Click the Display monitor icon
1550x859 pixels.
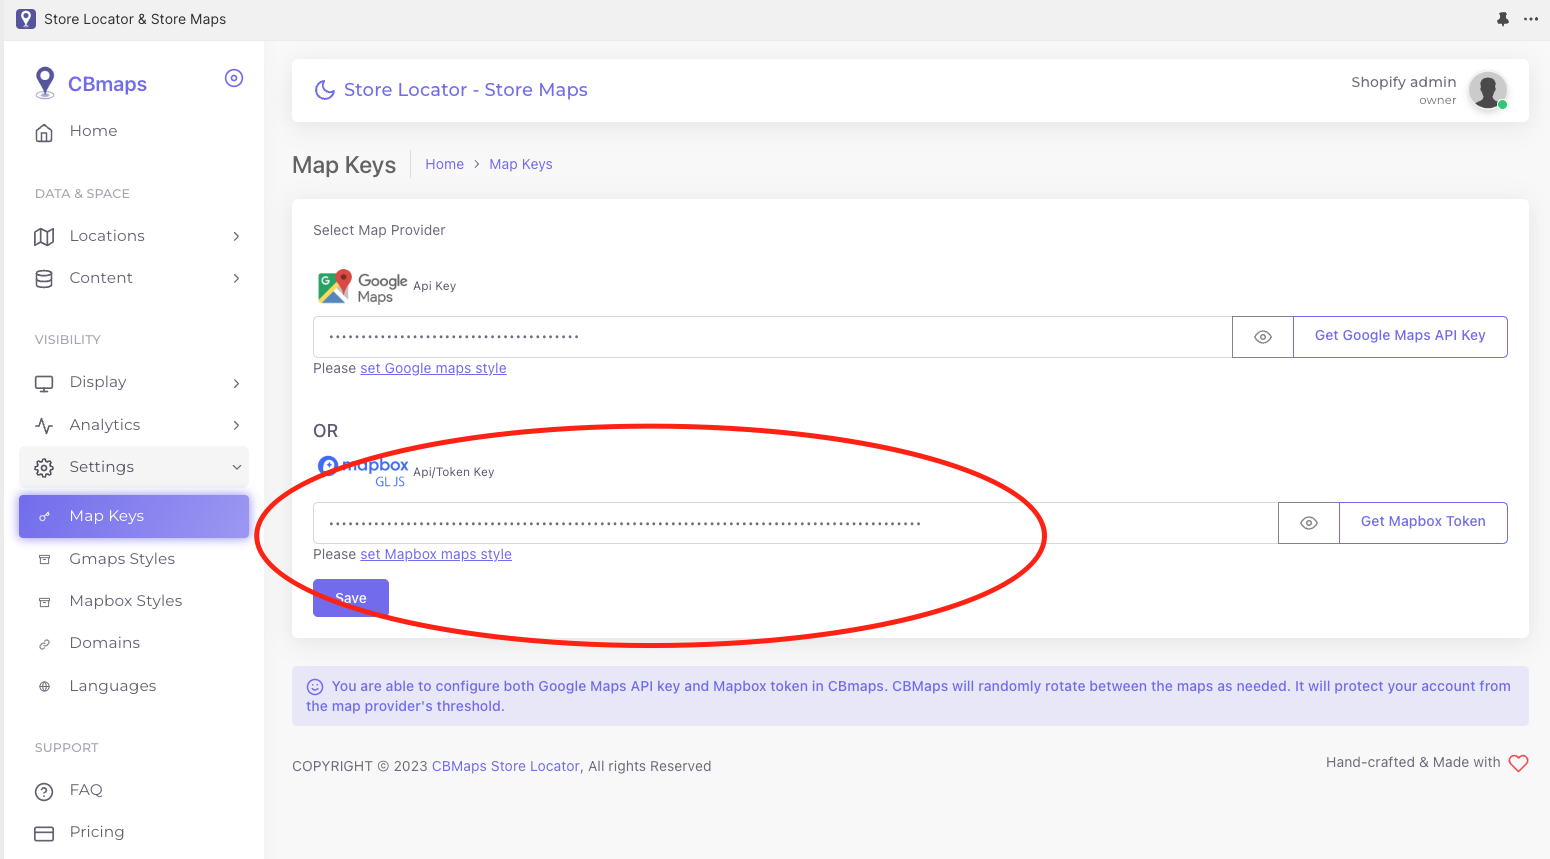(44, 383)
